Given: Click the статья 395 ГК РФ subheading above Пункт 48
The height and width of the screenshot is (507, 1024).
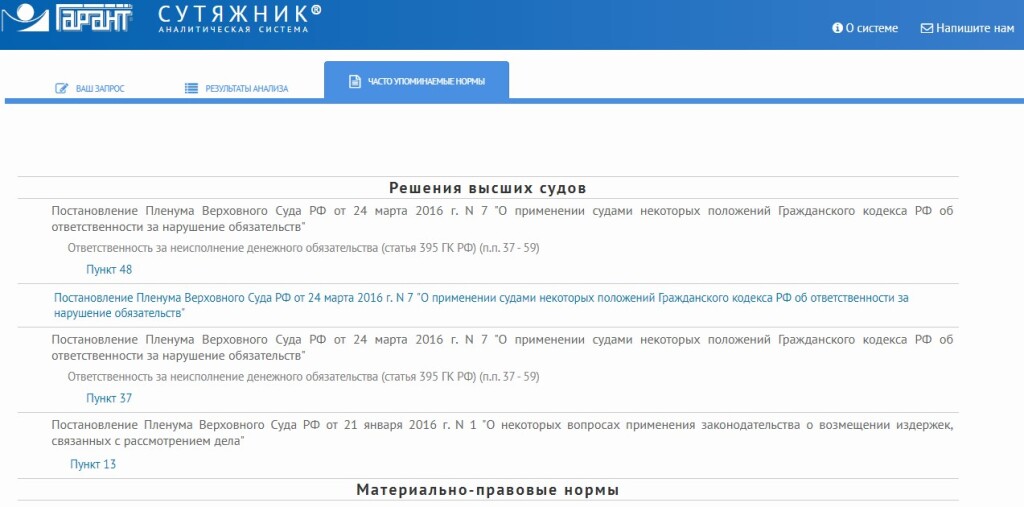Looking at the screenshot, I should coord(303,247).
